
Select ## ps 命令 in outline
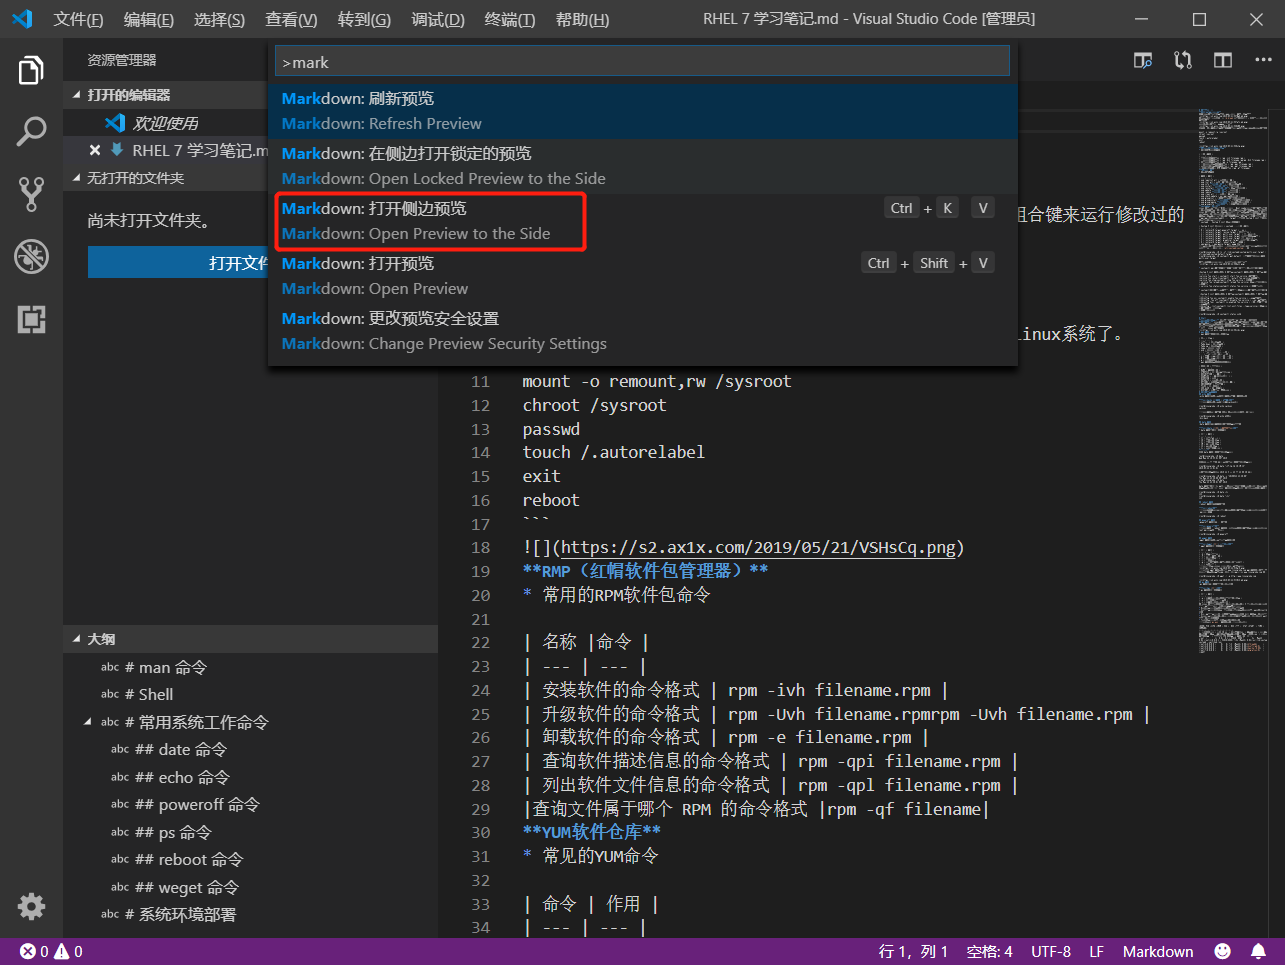coord(173,832)
